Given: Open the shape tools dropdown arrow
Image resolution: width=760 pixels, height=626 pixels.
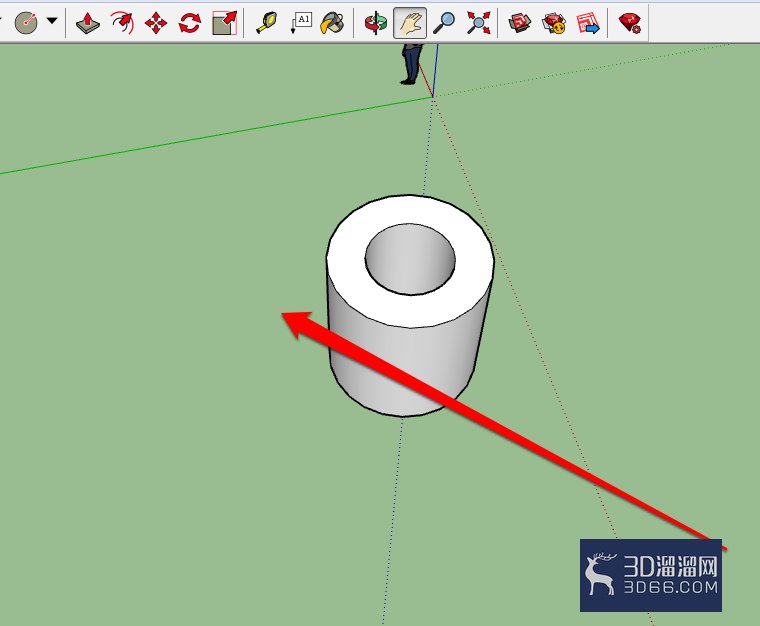Looking at the screenshot, I should [x=52, y=21].
